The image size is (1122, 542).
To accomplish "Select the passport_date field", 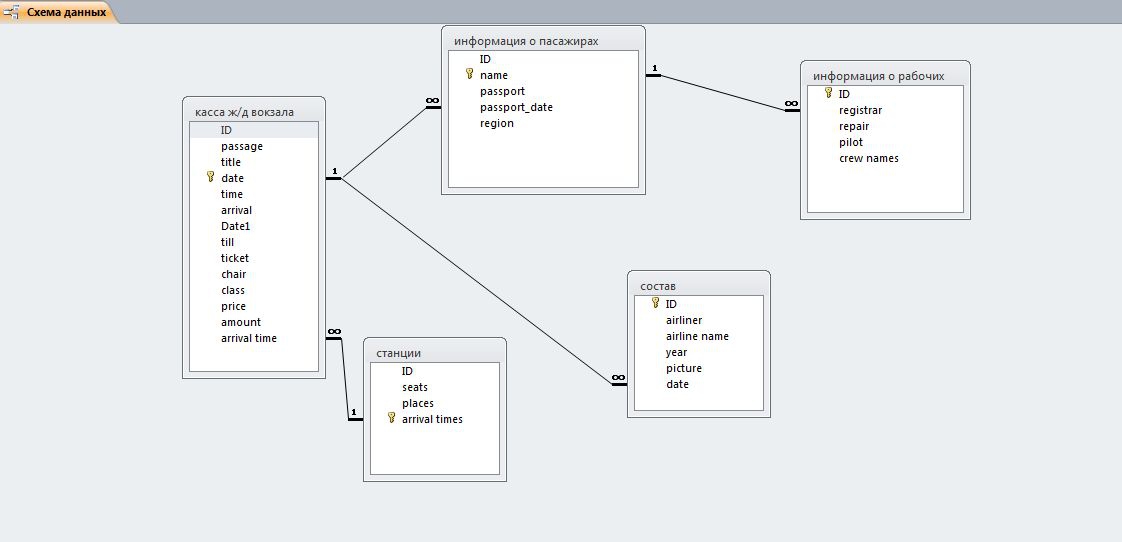I will (x=516, y=107).
